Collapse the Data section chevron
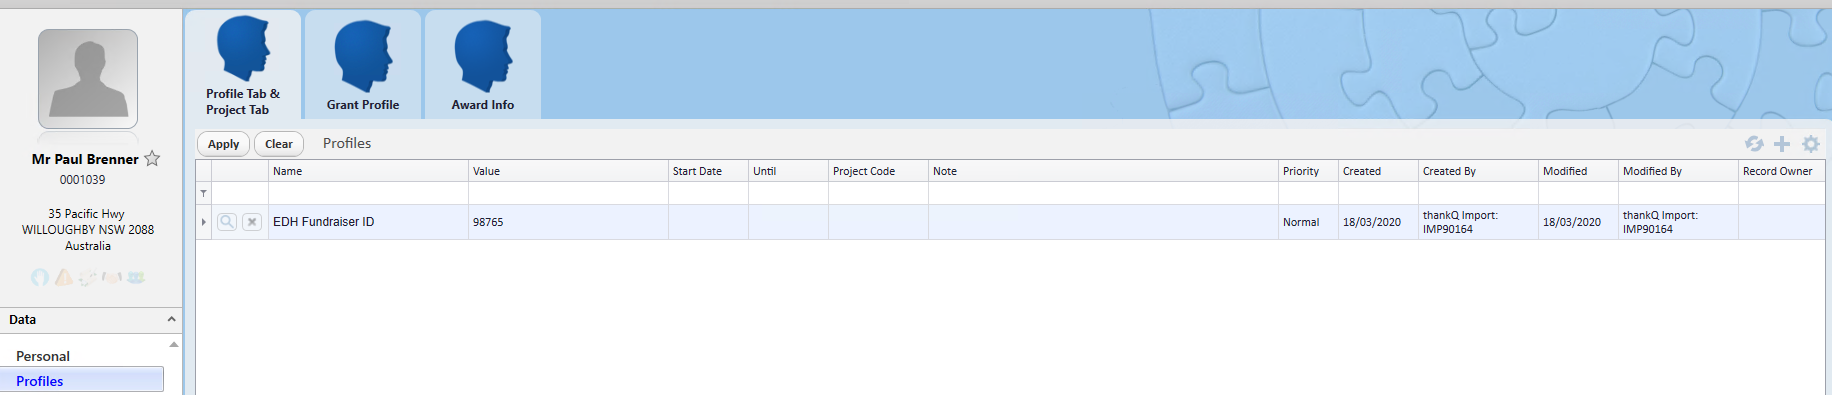Image resolution: width=1832 pixels, height=395 pixels. [x=171, y=319]
